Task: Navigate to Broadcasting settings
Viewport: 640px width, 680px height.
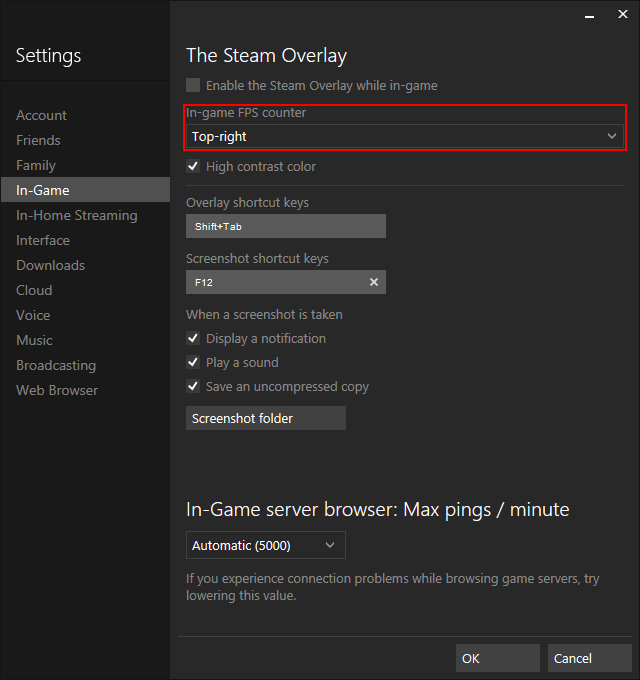Action: (x=56, y=366)
